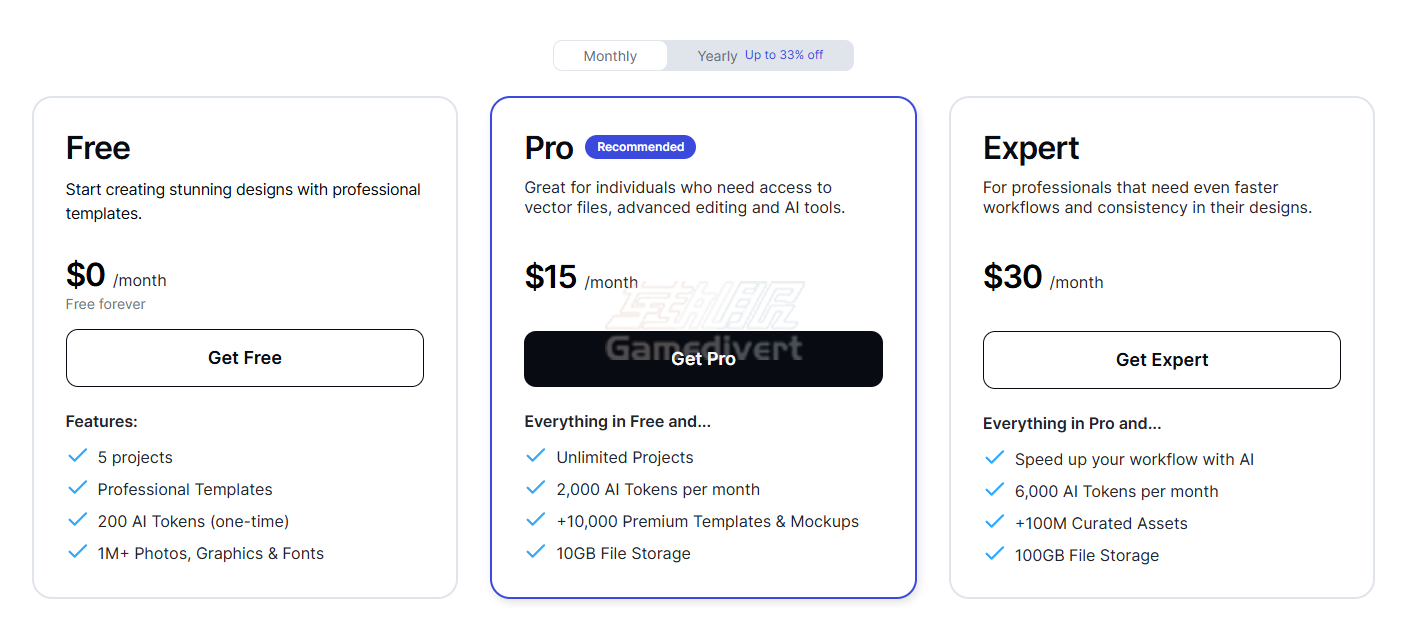The width and height of the screenshot is (1410, 640).
Task: Switch billing to Monthly
Action: point(610,56)
